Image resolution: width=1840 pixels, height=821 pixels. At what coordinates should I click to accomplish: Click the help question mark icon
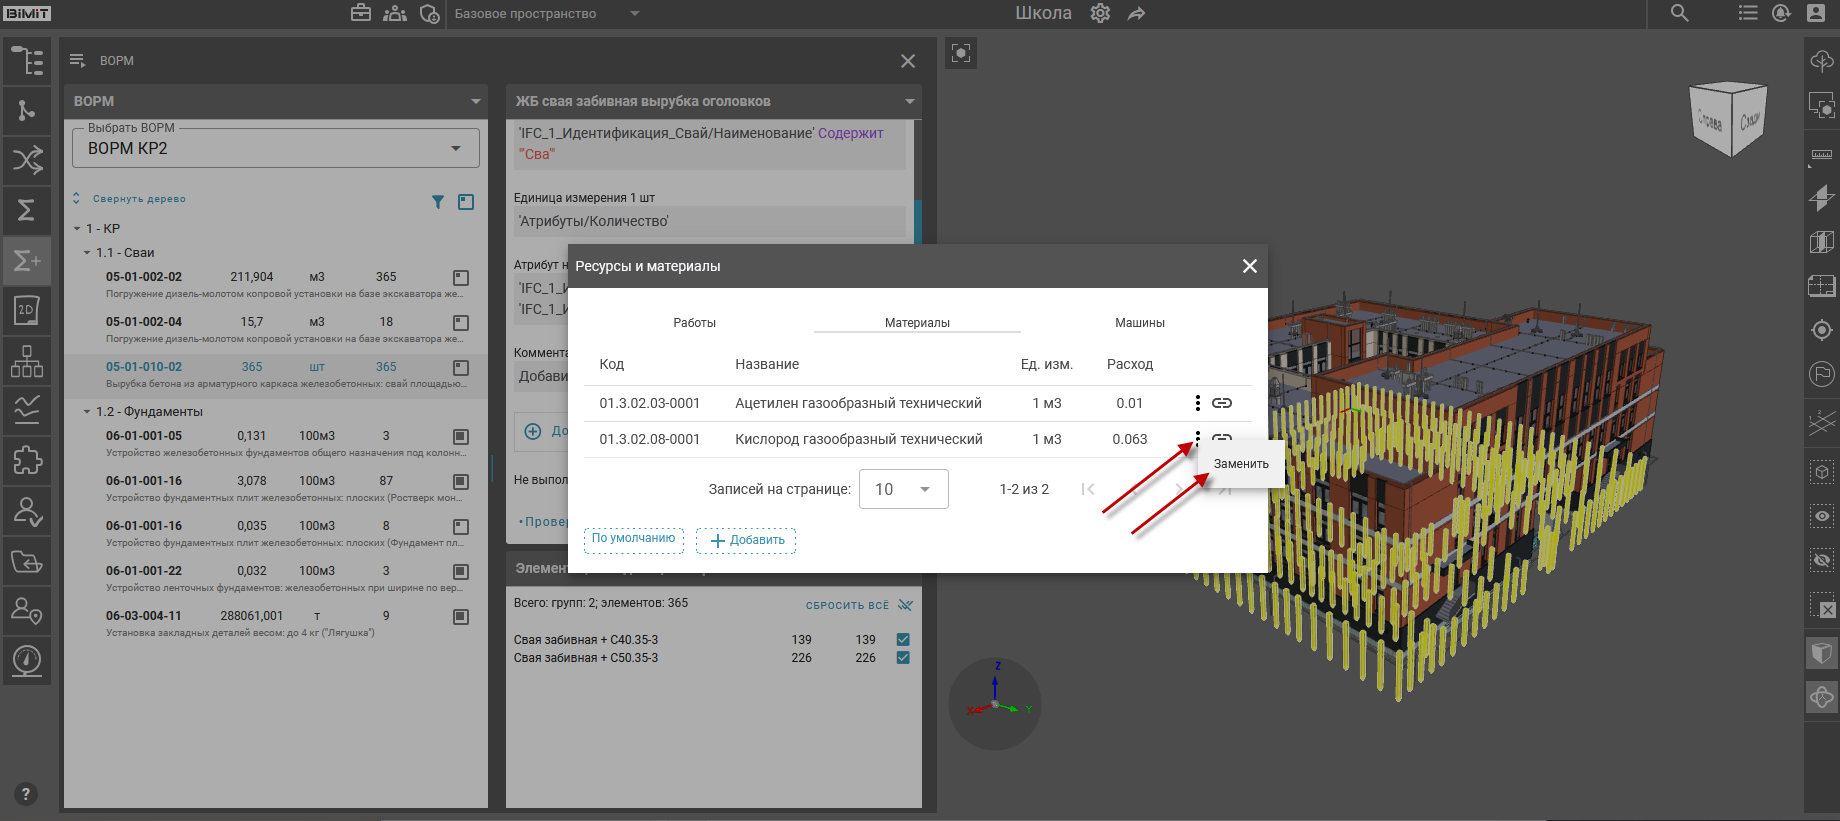[26, 794]
